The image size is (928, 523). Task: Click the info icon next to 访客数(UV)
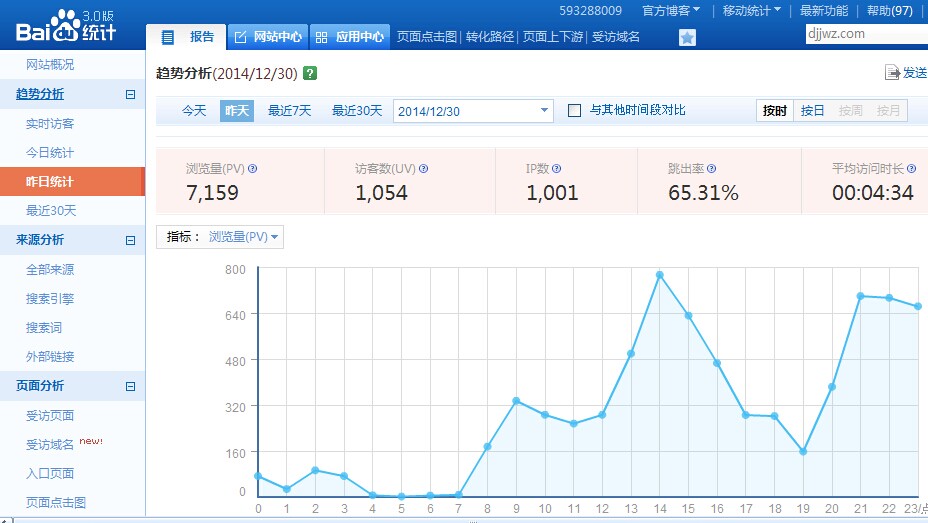(423, 169)
